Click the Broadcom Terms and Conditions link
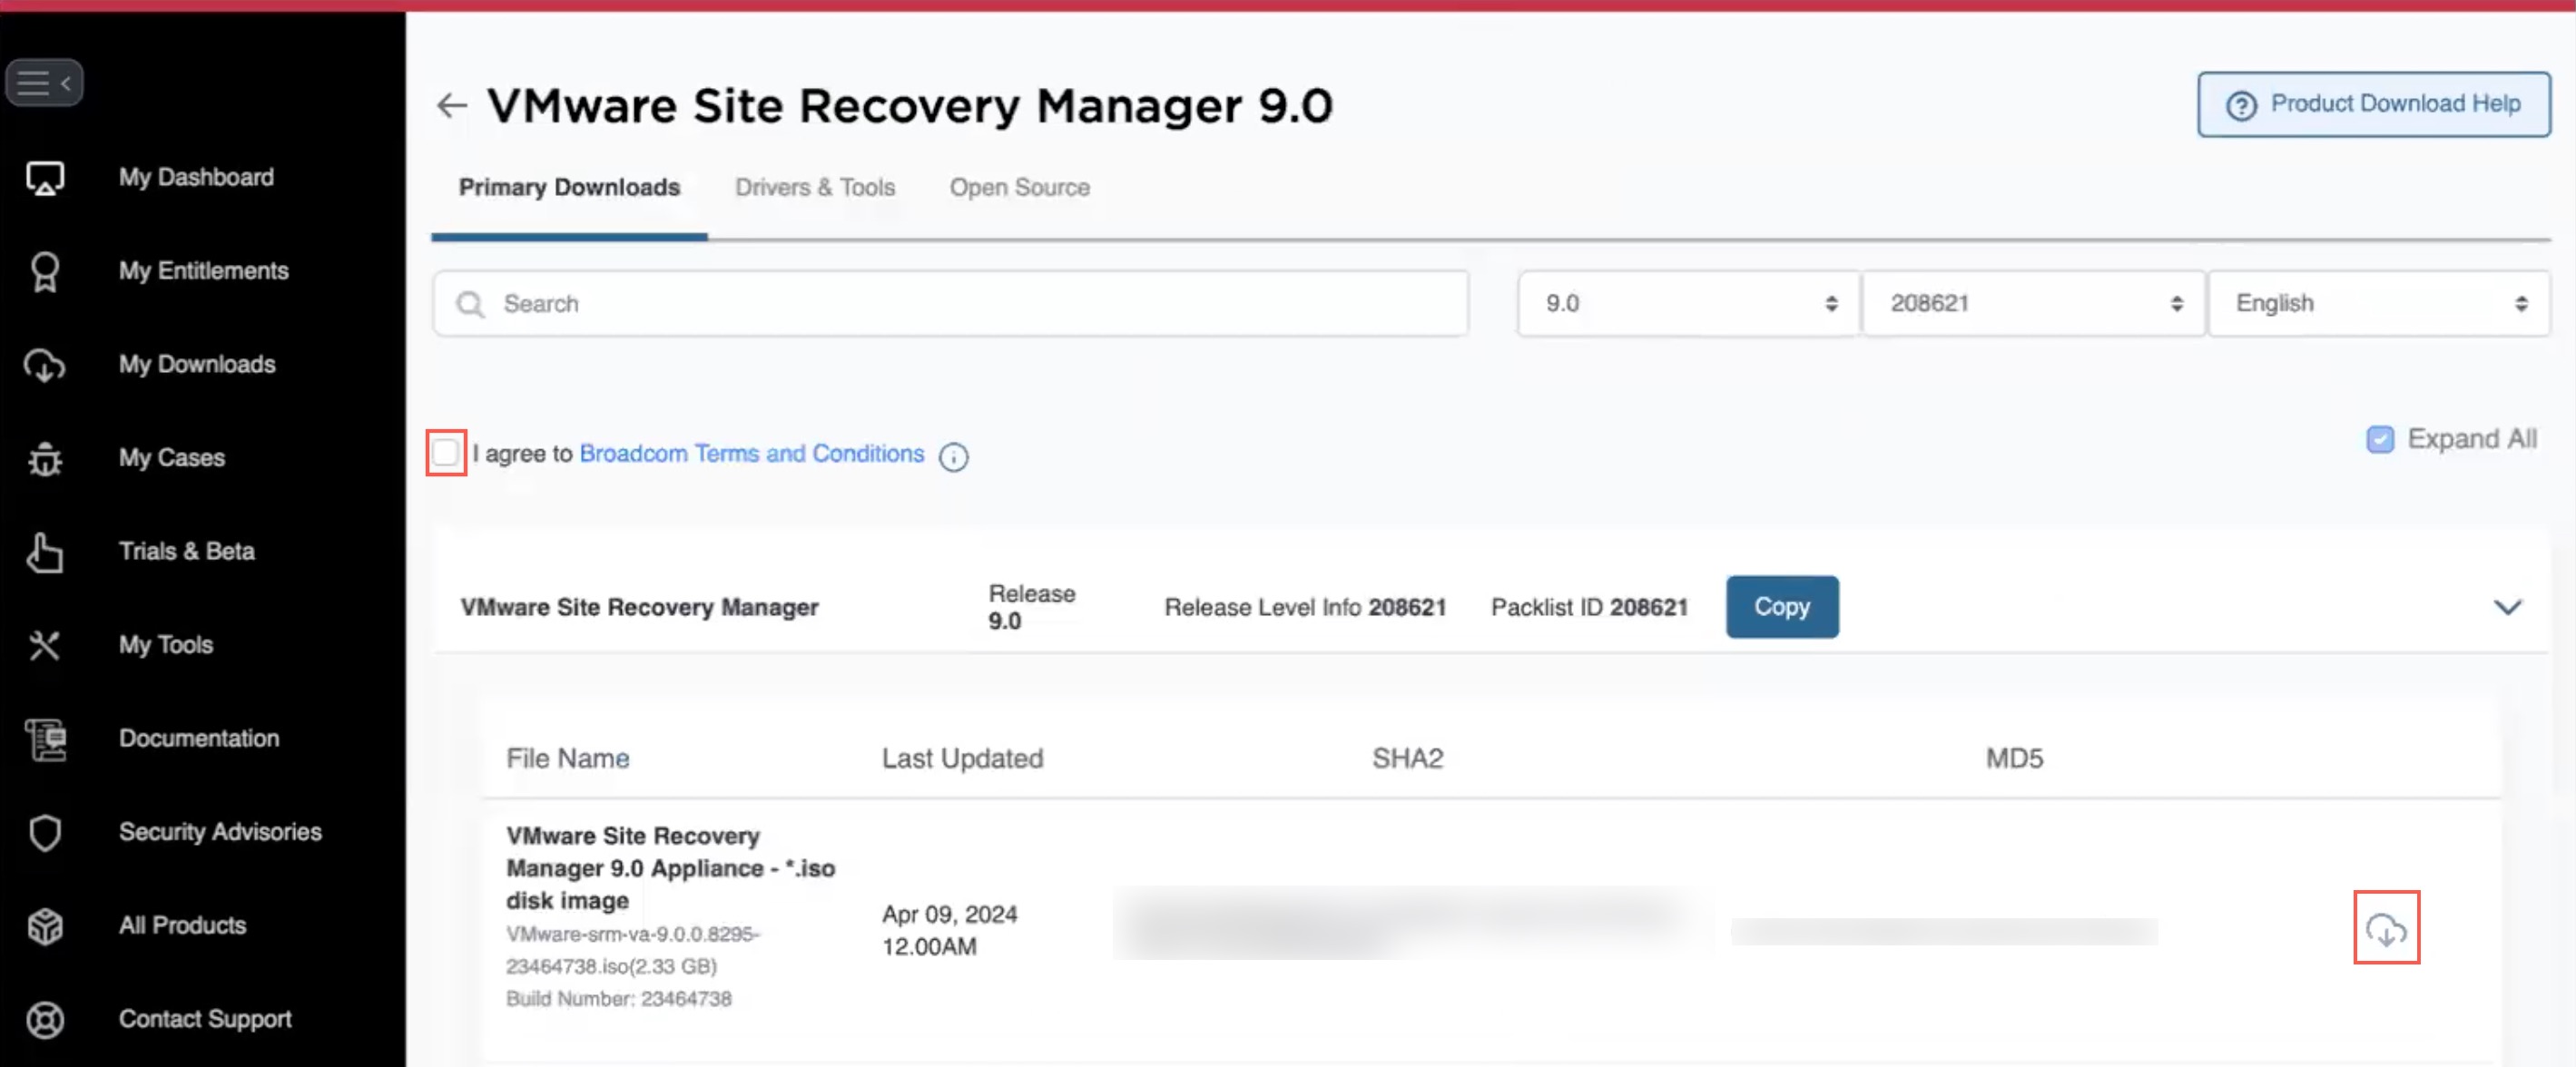This screenshot has height=1067, width=2576. pyautogui.click(x=751, y=453)
